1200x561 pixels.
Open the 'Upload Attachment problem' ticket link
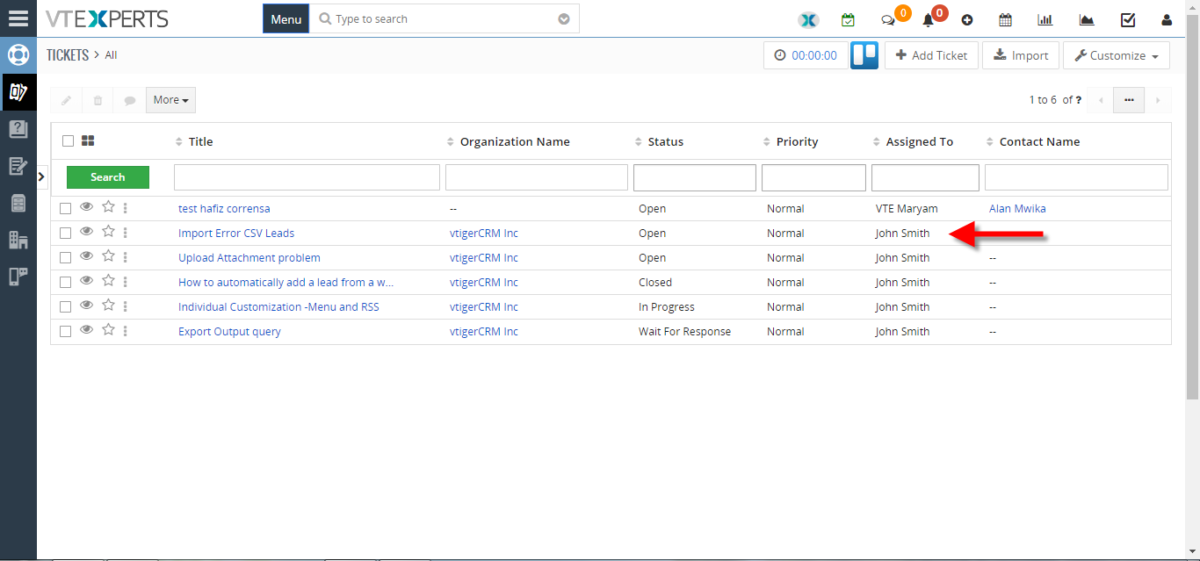pos(249,258)
